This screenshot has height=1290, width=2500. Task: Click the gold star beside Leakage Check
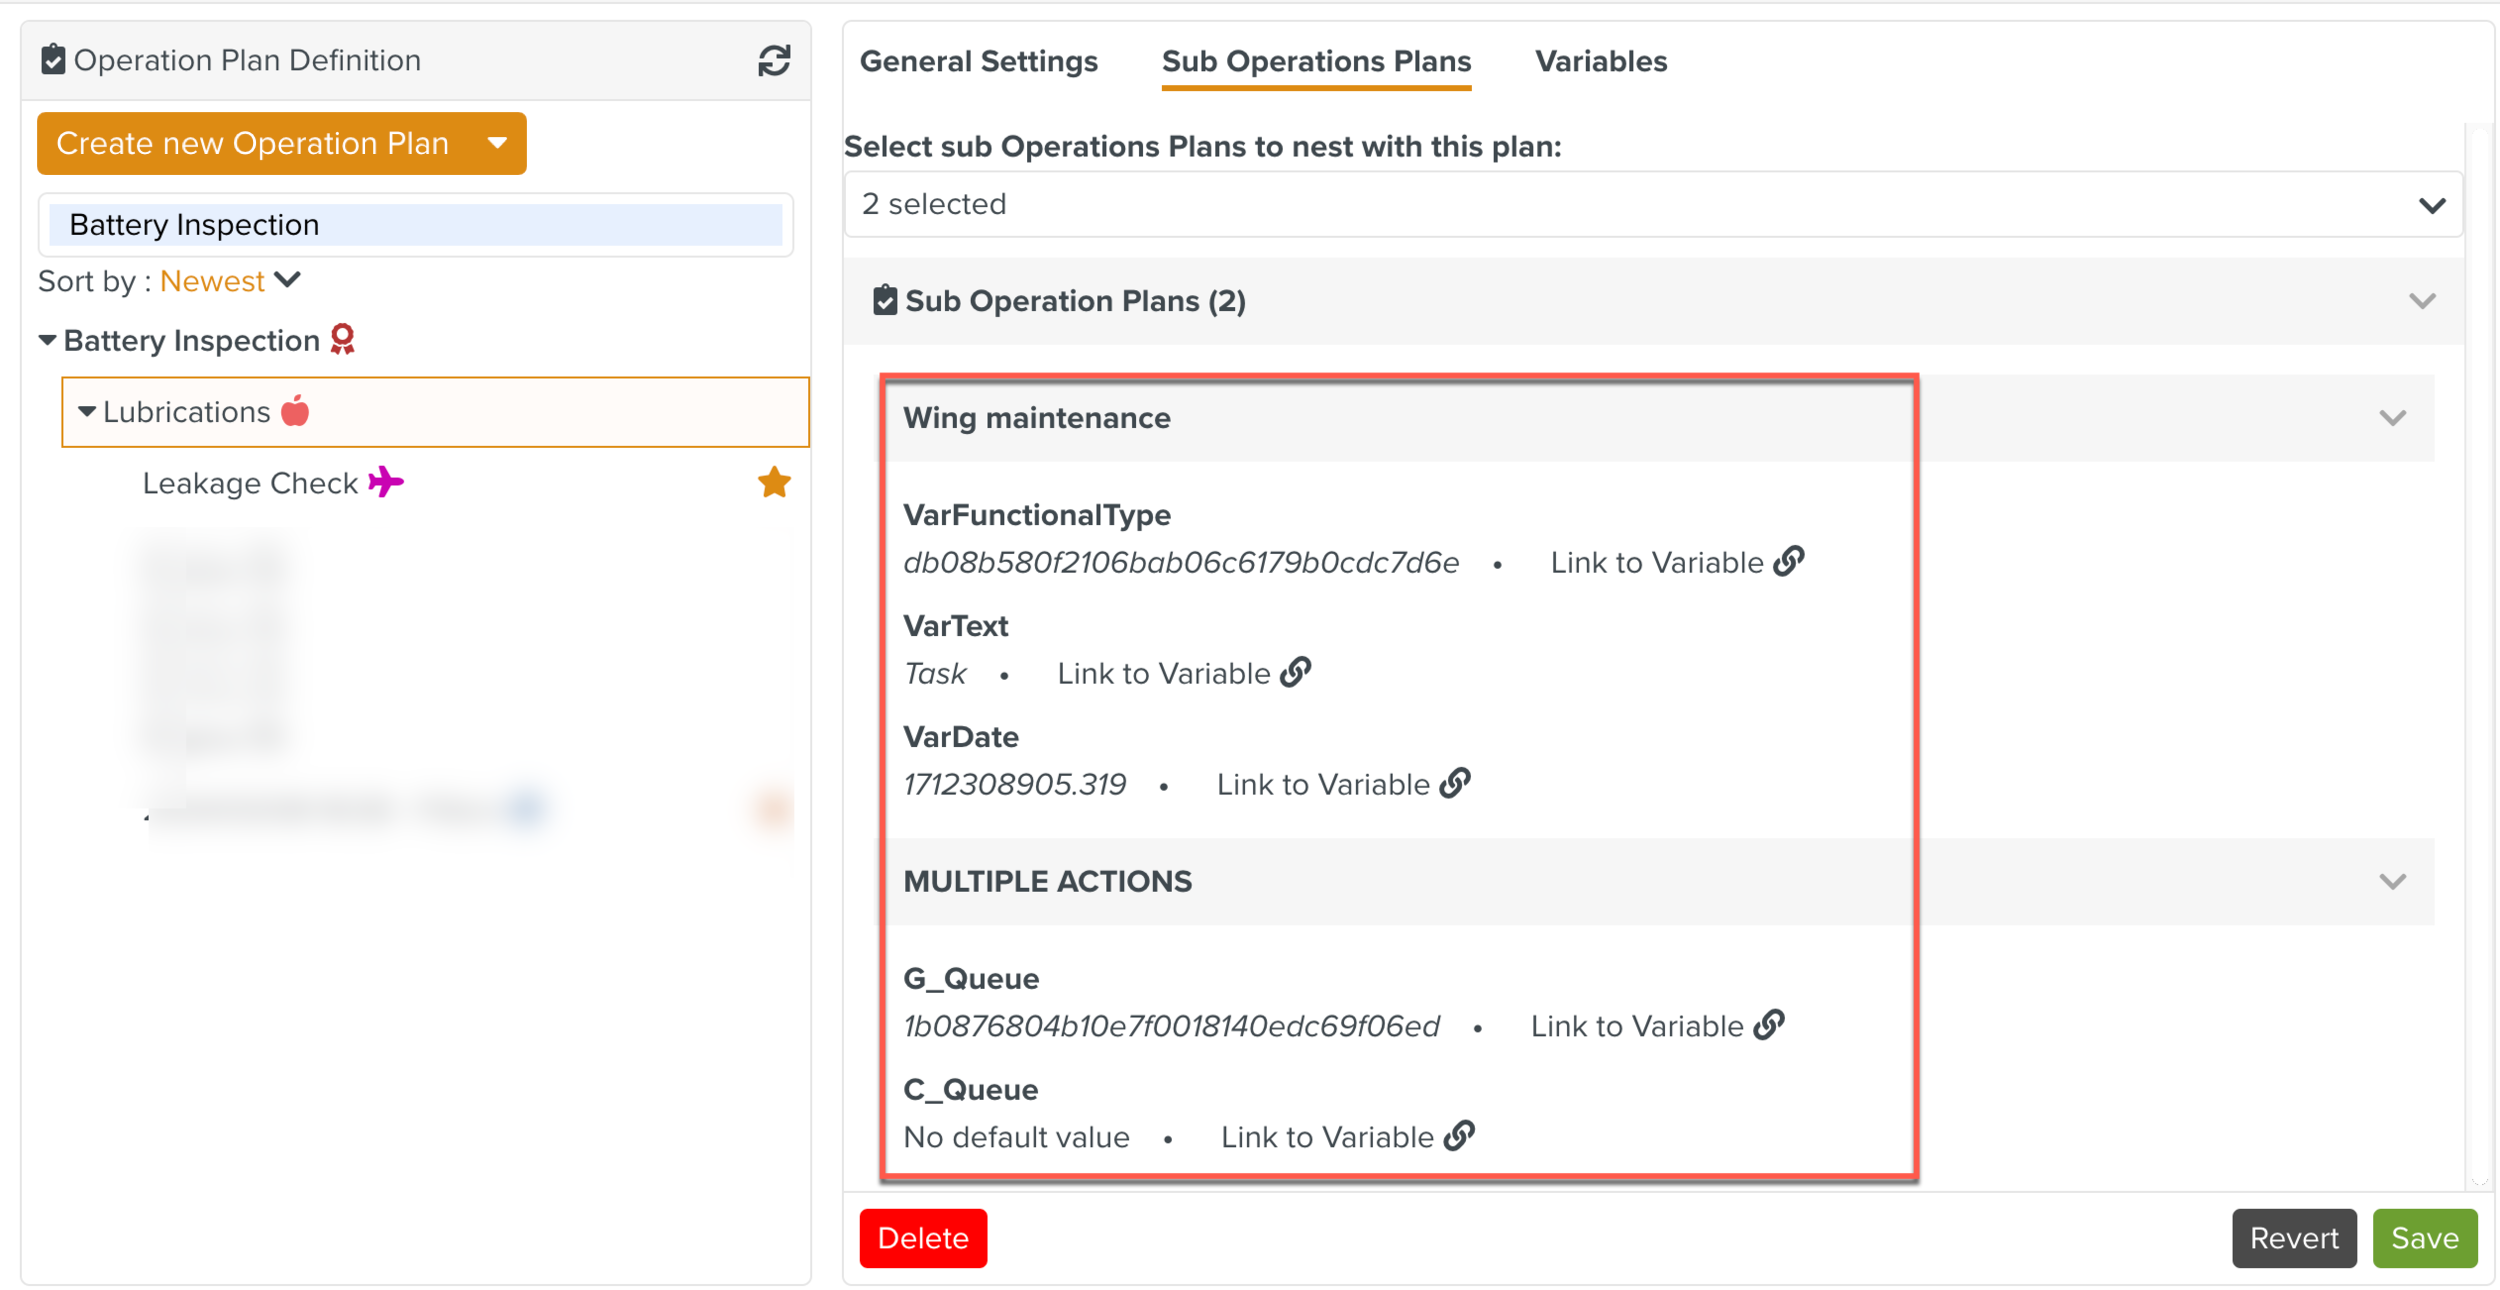tap(773, 483)
